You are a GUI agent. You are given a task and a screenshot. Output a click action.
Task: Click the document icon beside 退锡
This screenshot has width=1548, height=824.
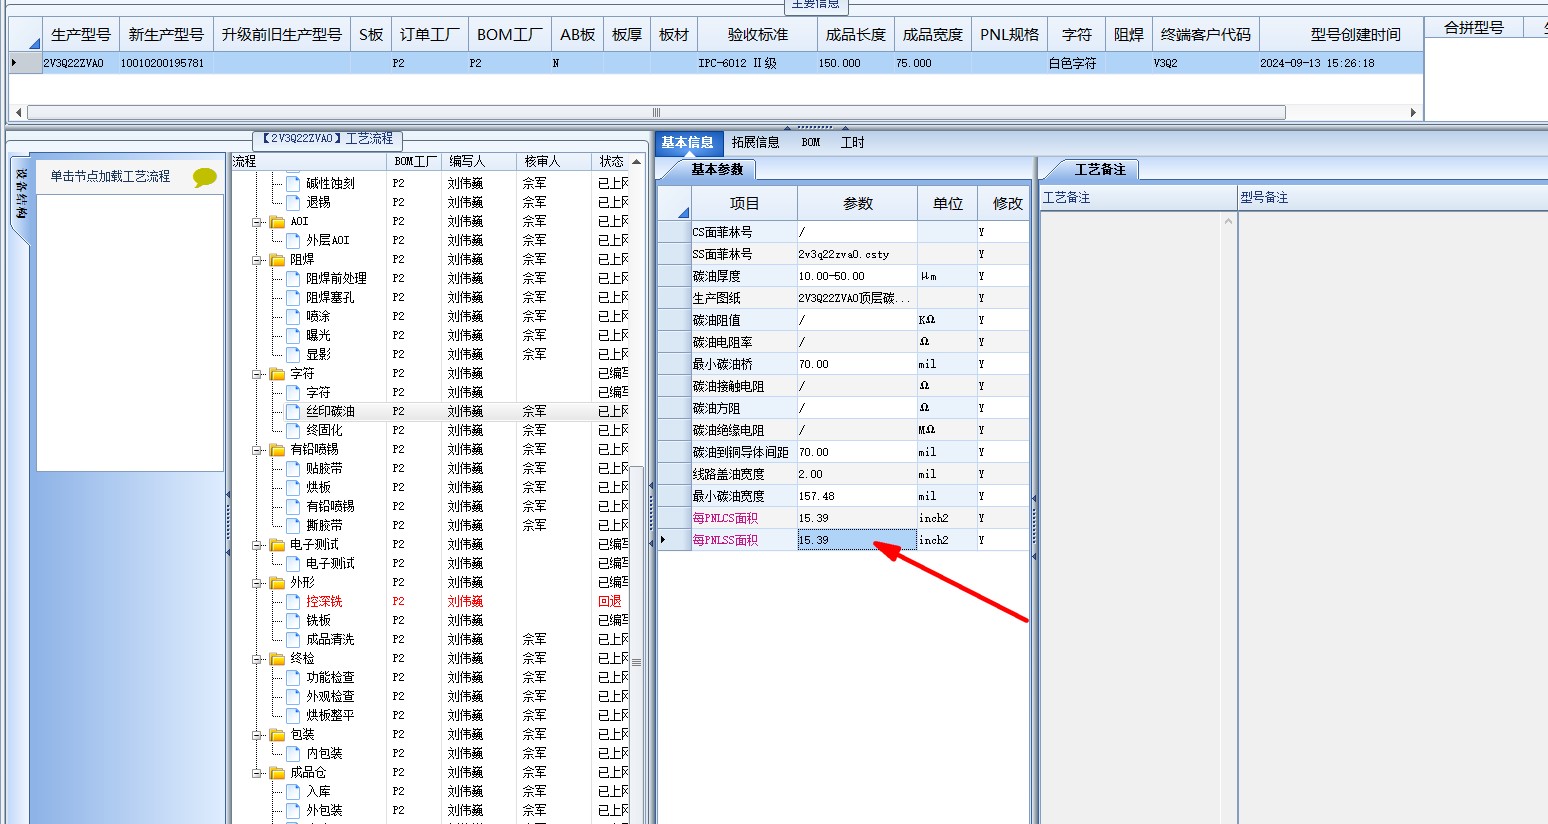tap(293, 203)
